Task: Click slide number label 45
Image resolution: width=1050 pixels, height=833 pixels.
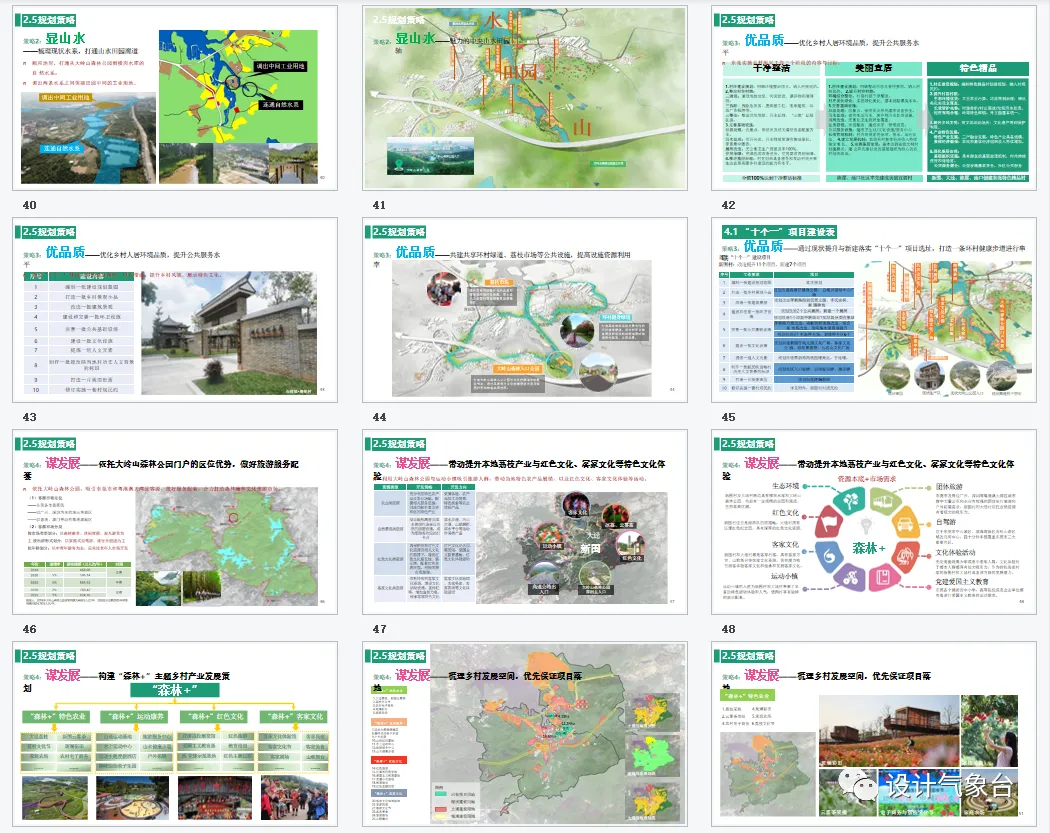Action: pyautogui.click(x=729, y=416)
